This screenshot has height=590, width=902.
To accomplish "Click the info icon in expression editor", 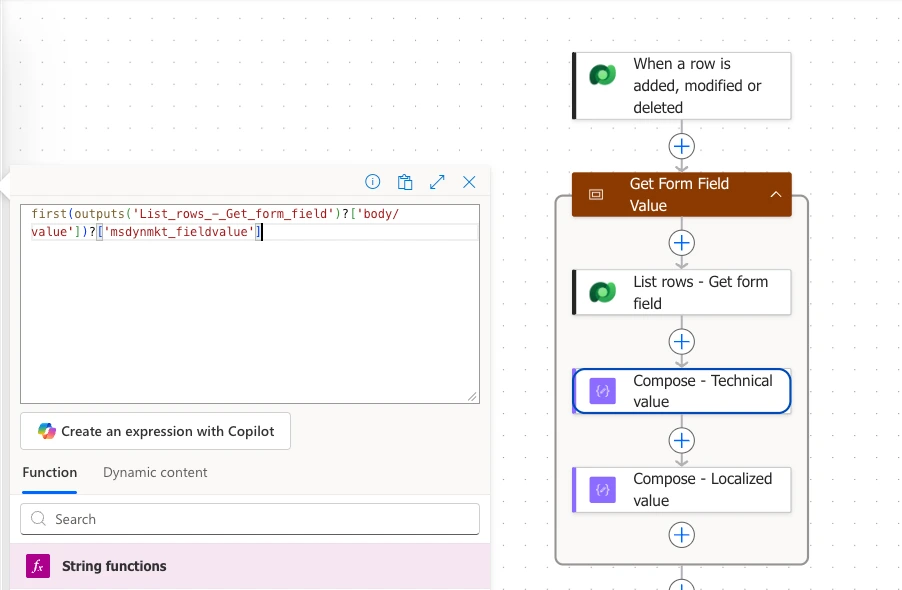I will point(373,182).
